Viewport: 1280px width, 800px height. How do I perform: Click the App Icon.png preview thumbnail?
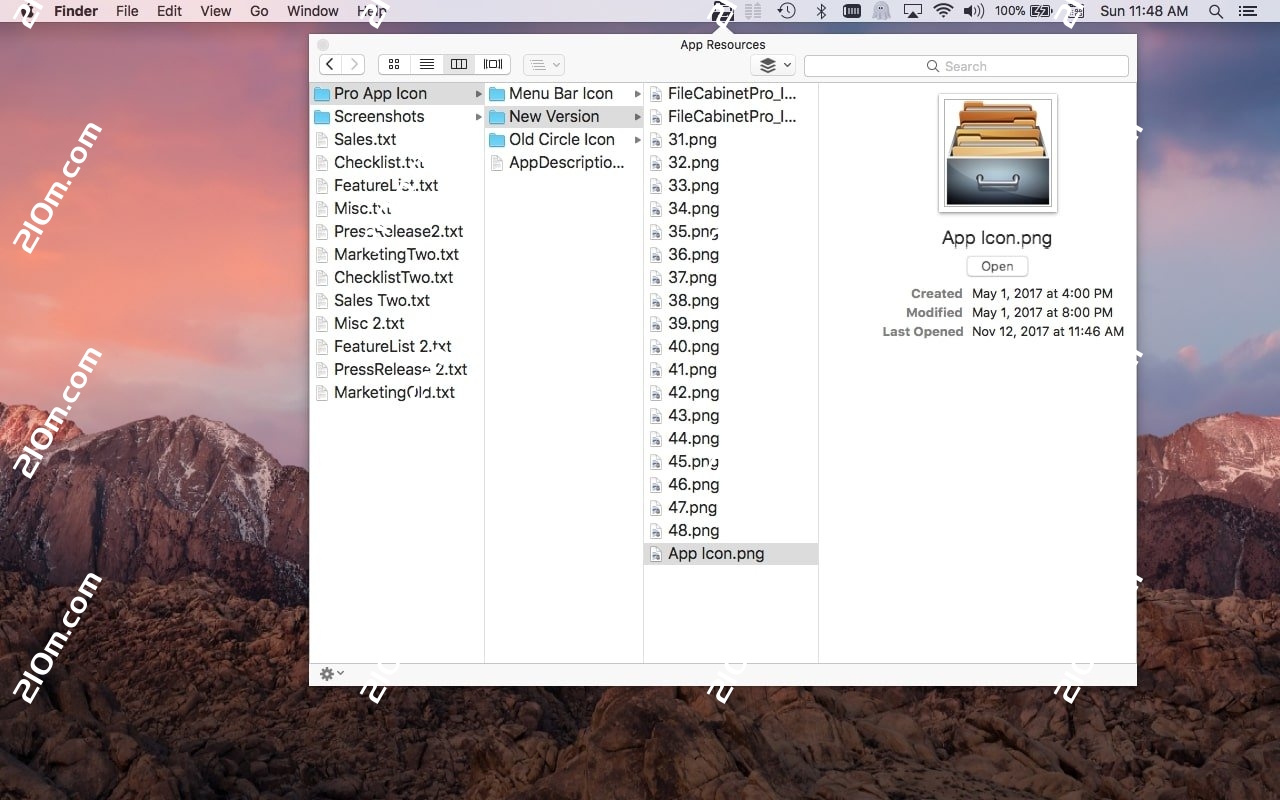click(x=997, y=152)
